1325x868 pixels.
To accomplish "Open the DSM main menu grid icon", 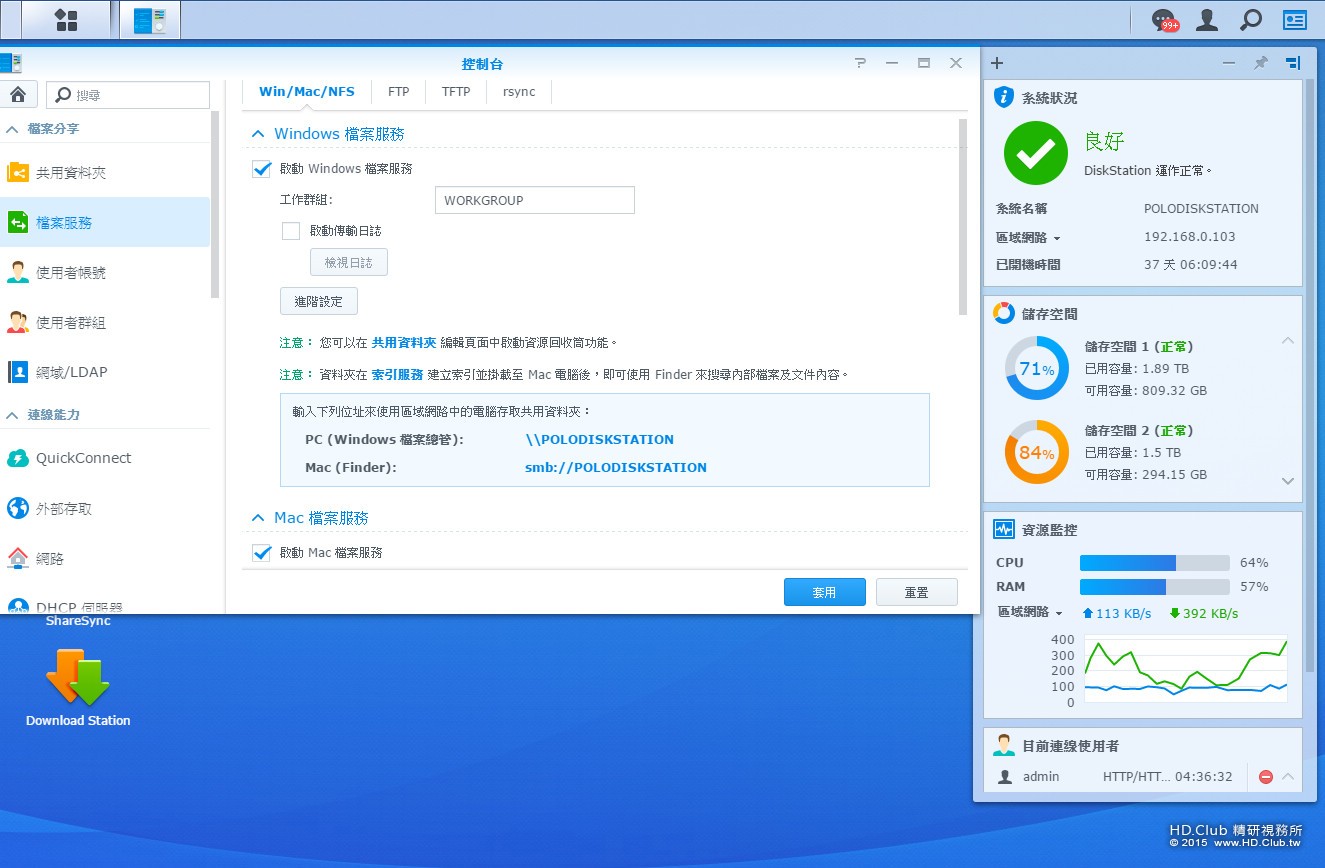I will coord(66,20).
